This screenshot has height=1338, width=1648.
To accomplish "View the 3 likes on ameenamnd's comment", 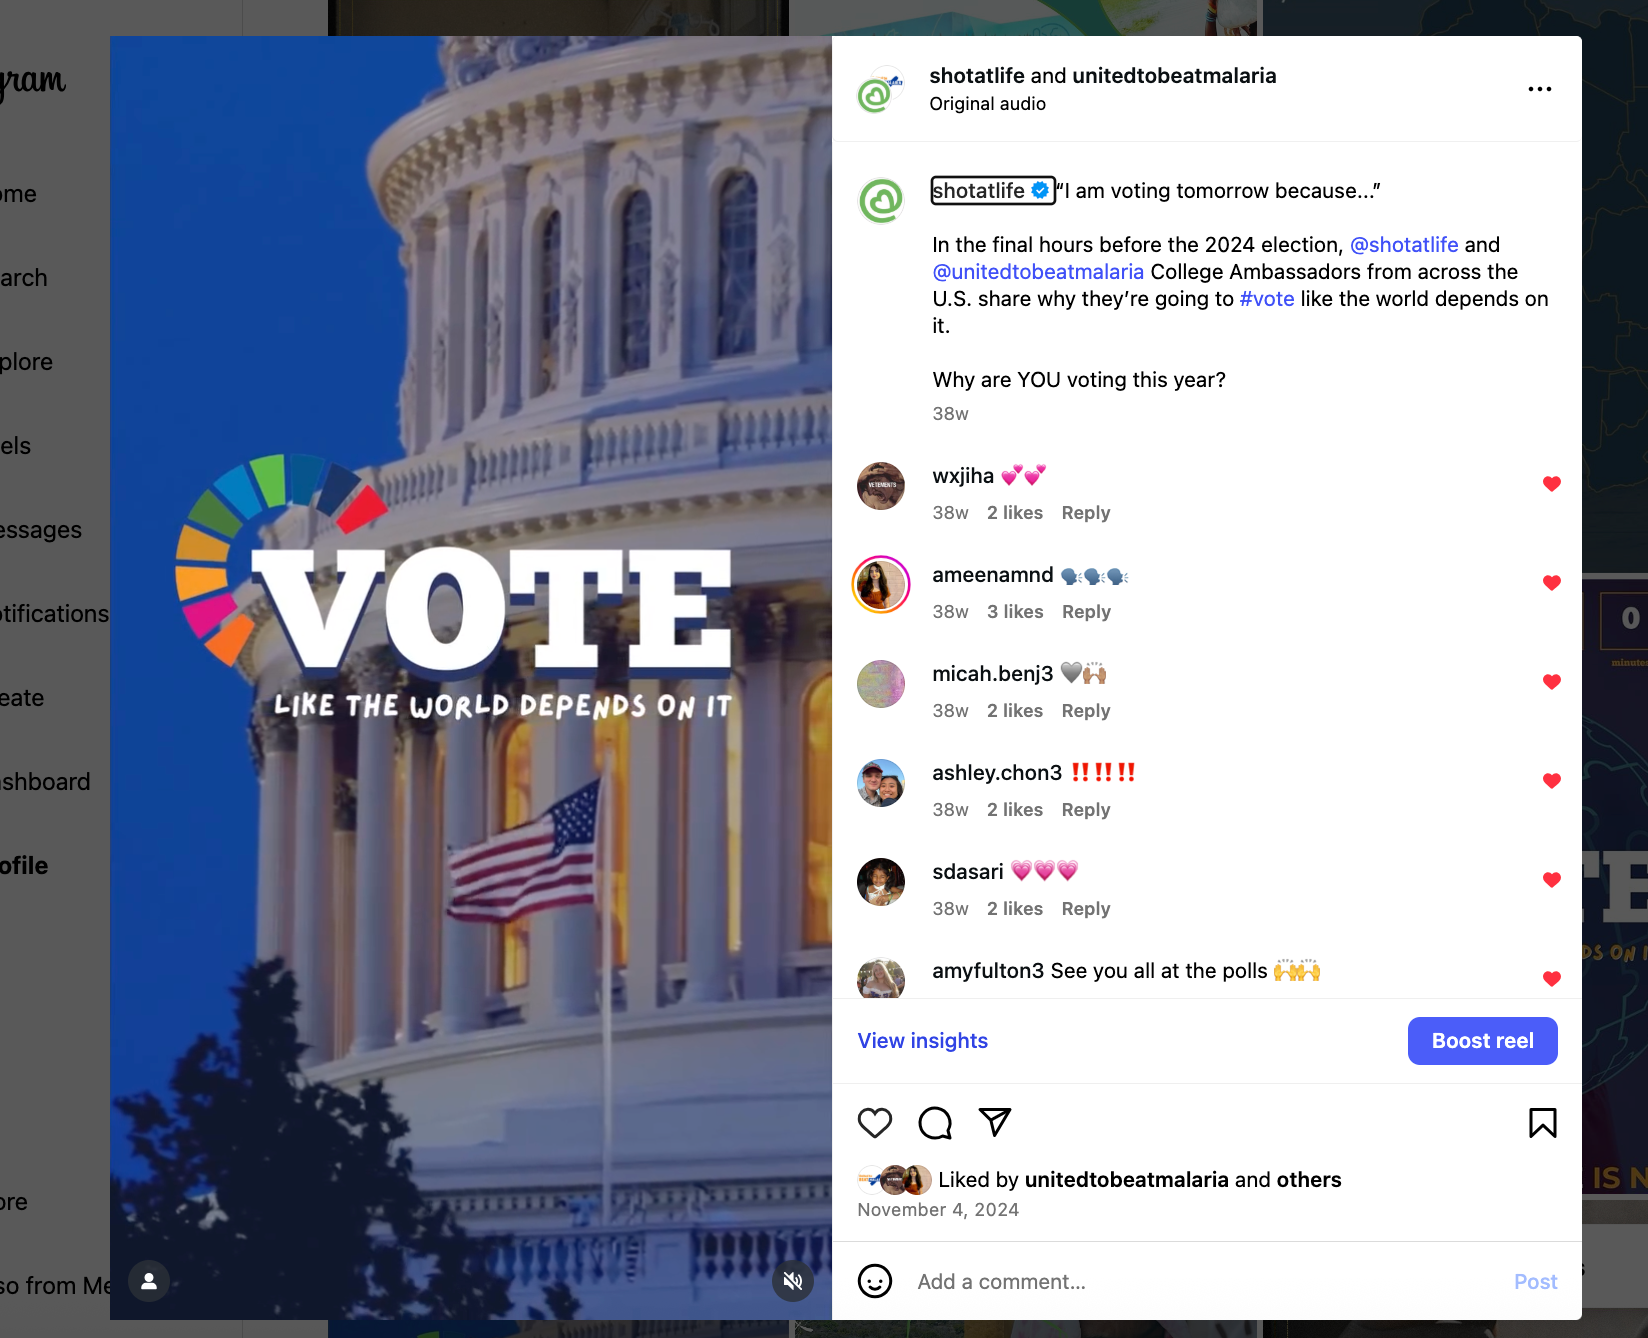I will pyautogui.click(x=1015, y=612).
